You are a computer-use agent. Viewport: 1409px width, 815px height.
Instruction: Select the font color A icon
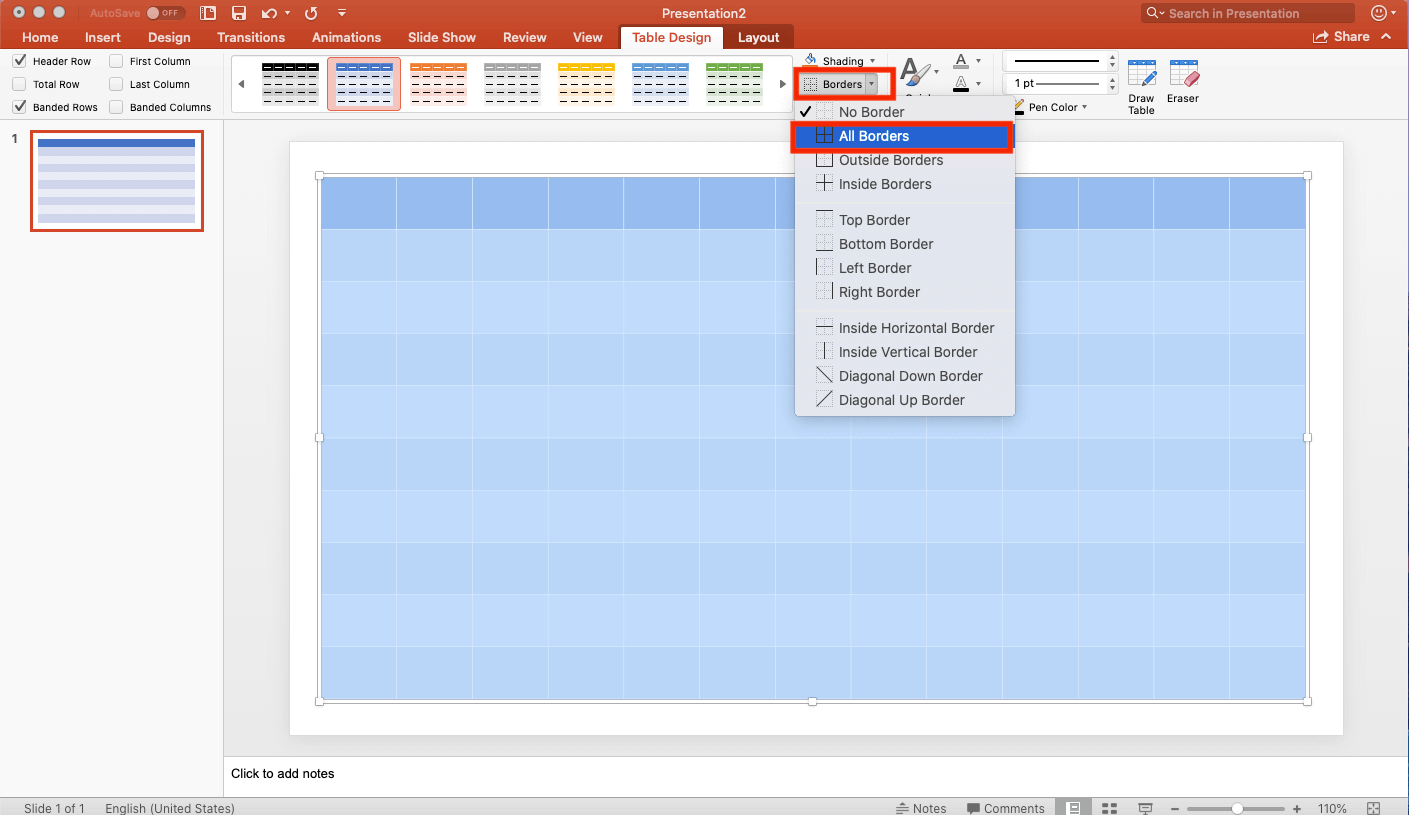click(x=963, y=60)
